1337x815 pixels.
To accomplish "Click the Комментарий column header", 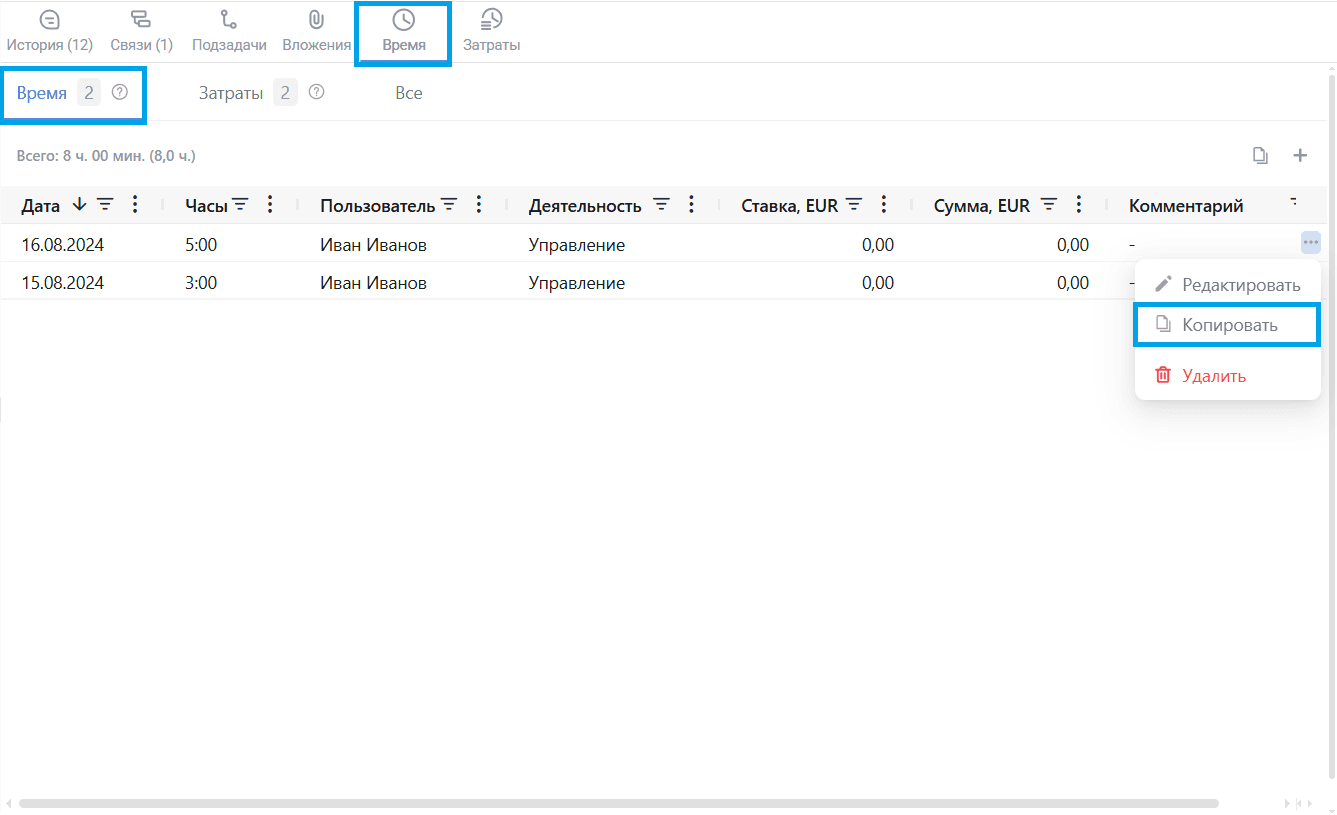I will click(1186, 206).
